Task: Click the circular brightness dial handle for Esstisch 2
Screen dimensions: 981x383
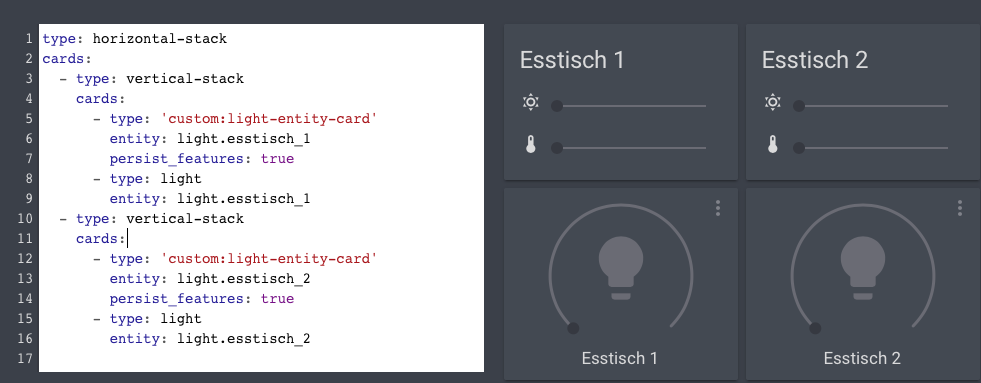Action: (x=815, y=329)
